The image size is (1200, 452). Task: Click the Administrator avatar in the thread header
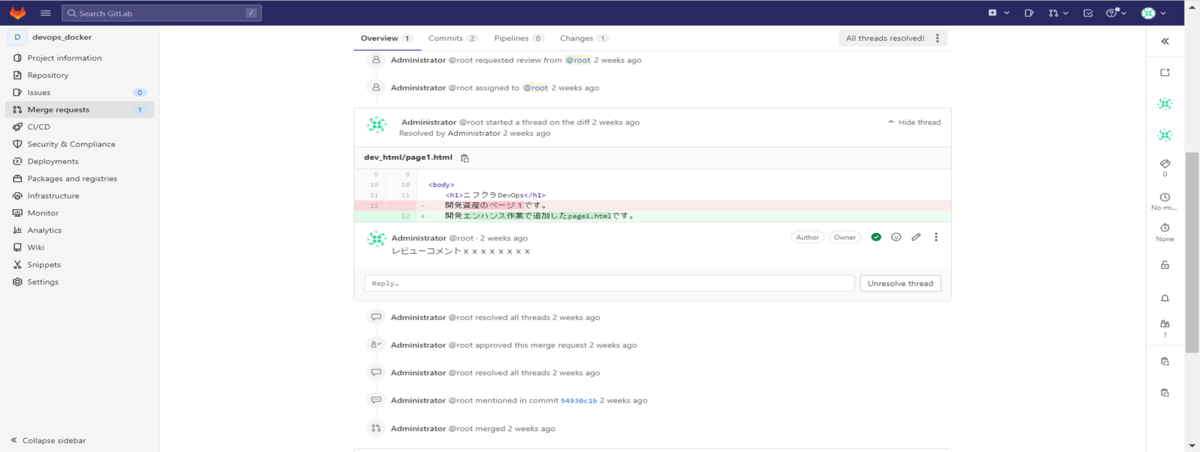(377, 125)
